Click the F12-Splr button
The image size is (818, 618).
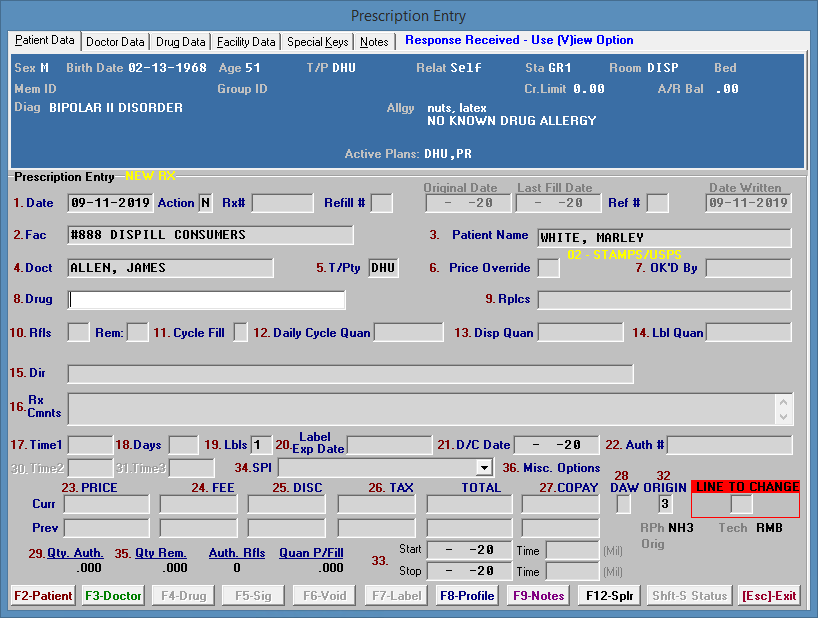coord(609,596)
